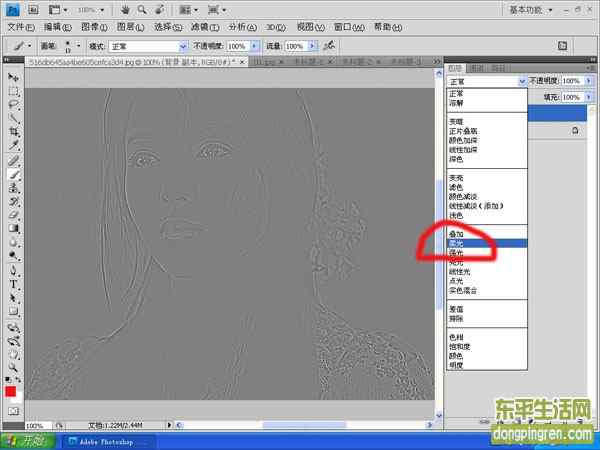The image size is (600, 450).
Task: Select the Crop tool
Action: (14, 132)
